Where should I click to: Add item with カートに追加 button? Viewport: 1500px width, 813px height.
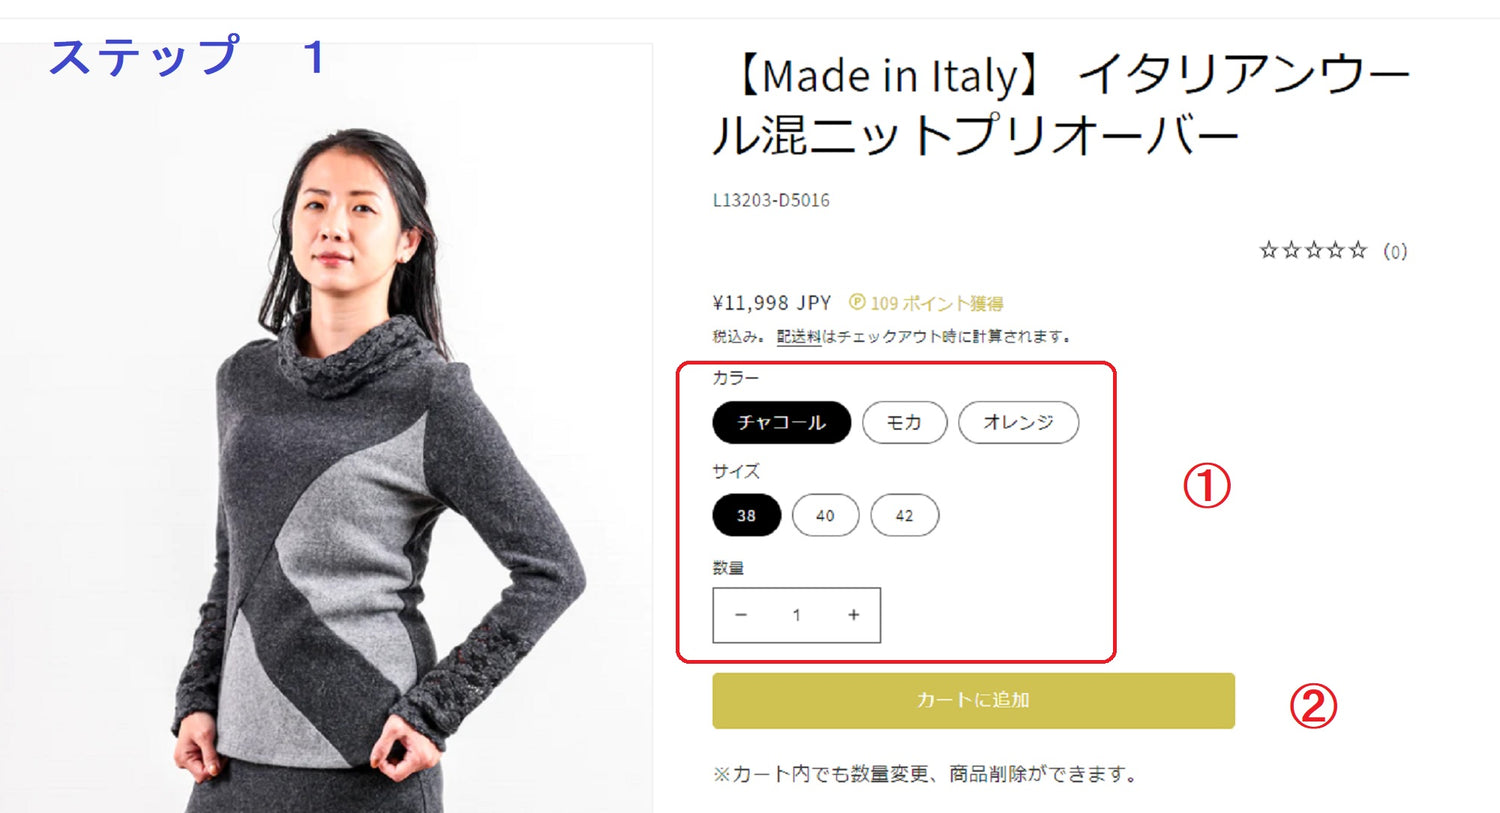click(973, 700)
